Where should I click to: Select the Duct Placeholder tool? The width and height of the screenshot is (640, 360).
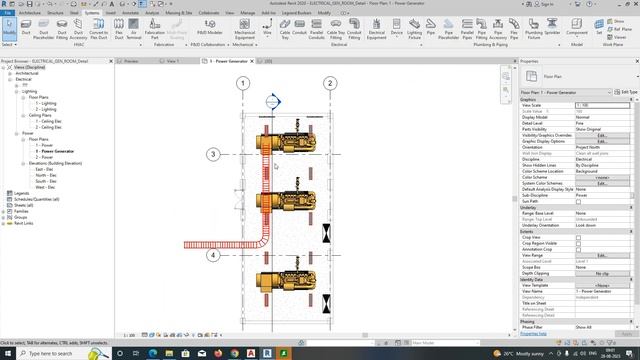click(x=44, y=29)
